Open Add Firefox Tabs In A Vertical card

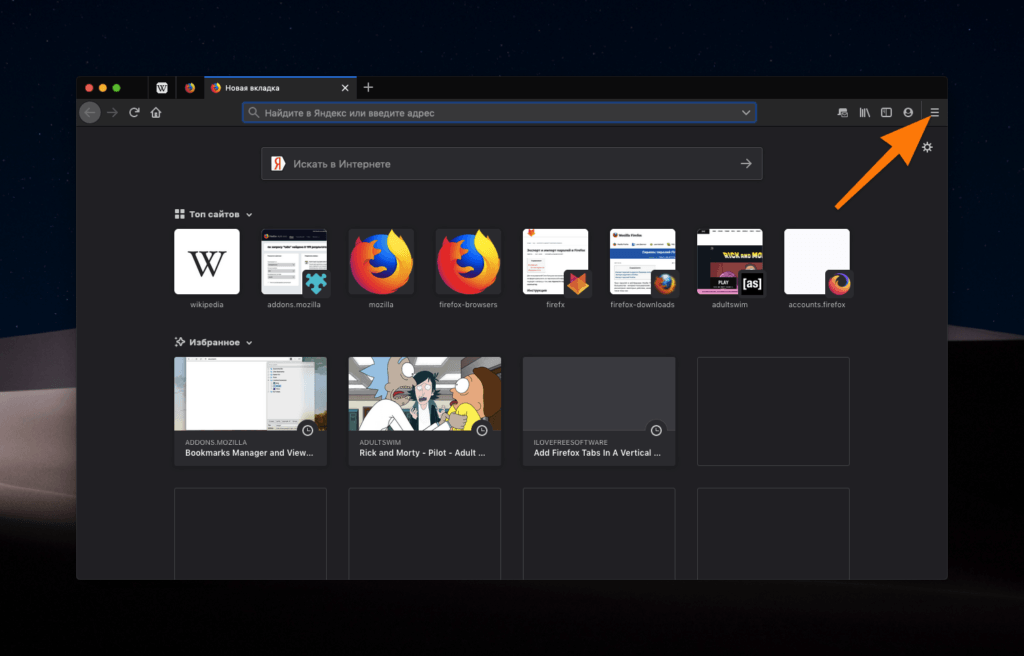point(599,411)
